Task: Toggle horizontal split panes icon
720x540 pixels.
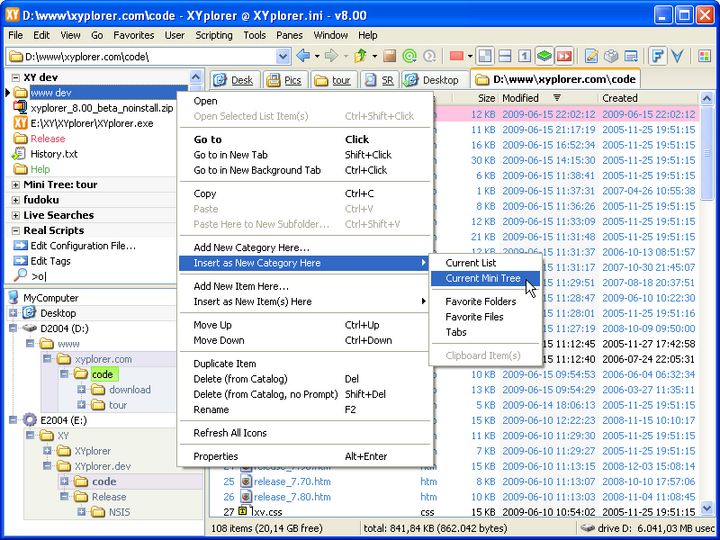Action: point(505,56)
